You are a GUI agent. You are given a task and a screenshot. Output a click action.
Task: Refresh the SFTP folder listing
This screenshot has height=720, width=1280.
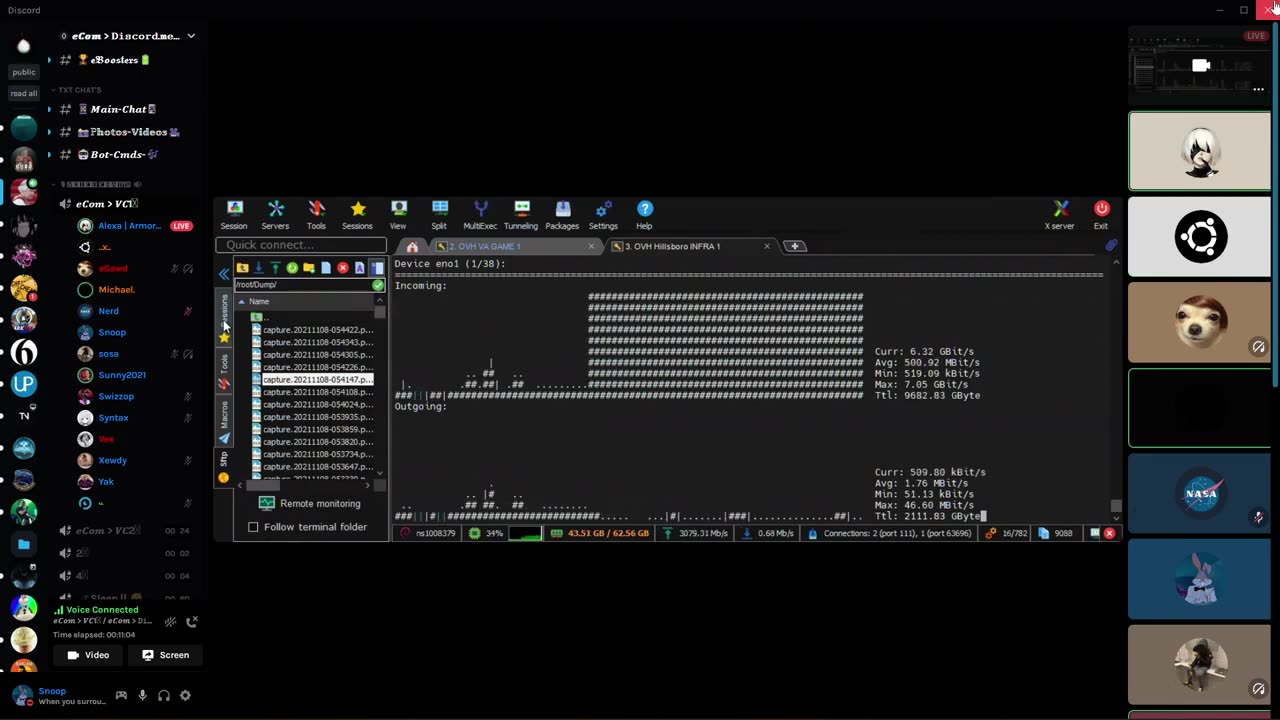coord(292,268)
